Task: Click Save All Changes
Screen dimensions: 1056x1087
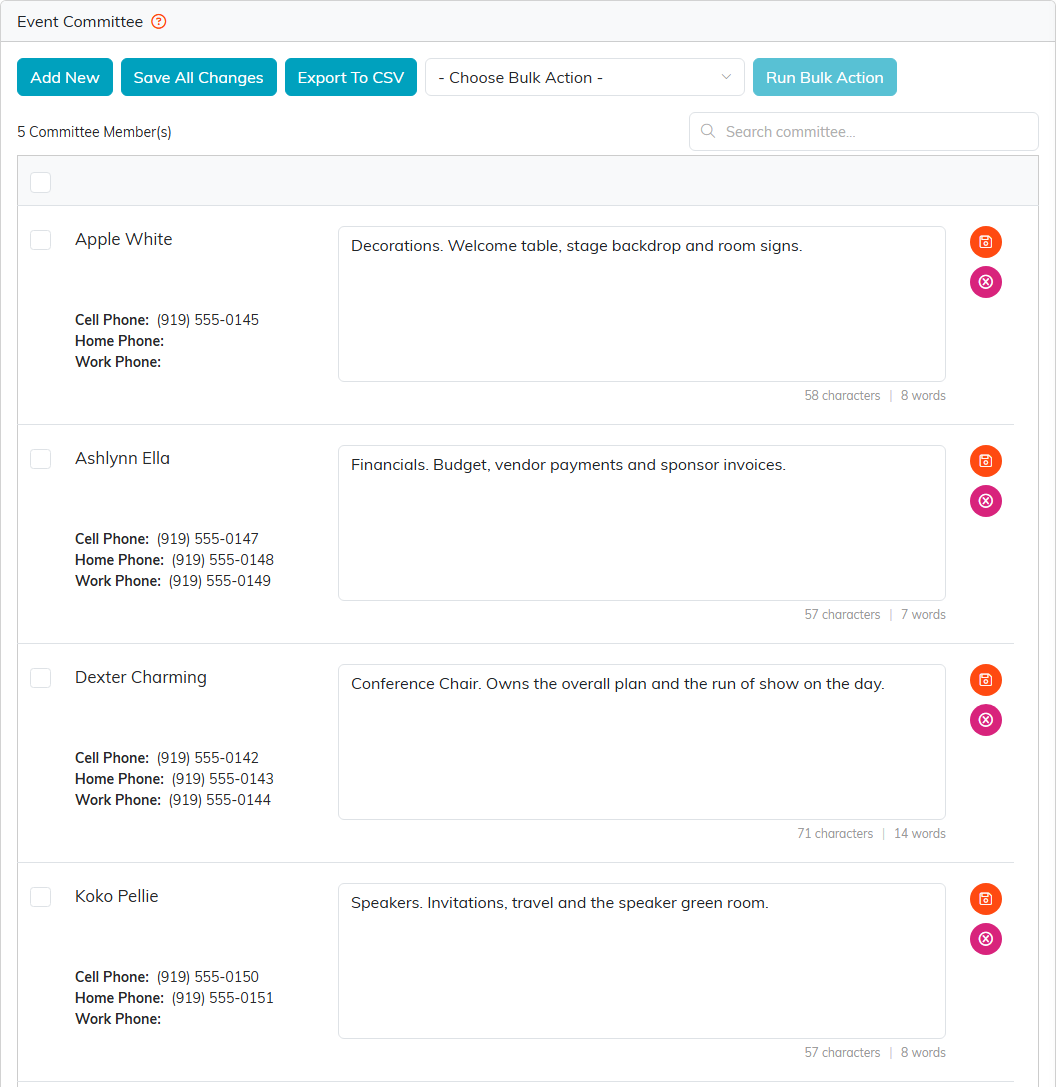Action: click(x=198, y=77)
